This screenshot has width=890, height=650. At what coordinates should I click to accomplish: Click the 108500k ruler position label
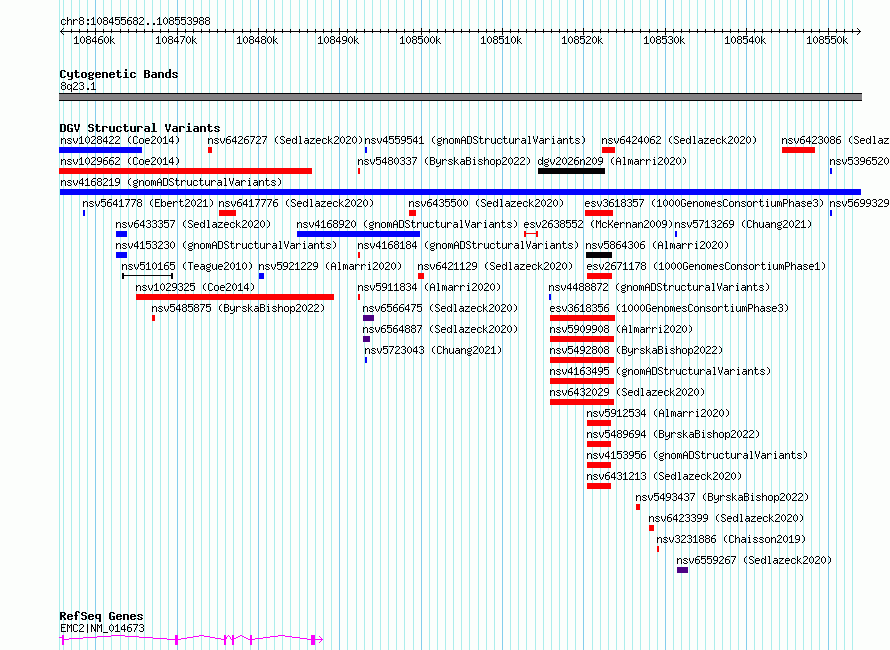tap(420, 40)
